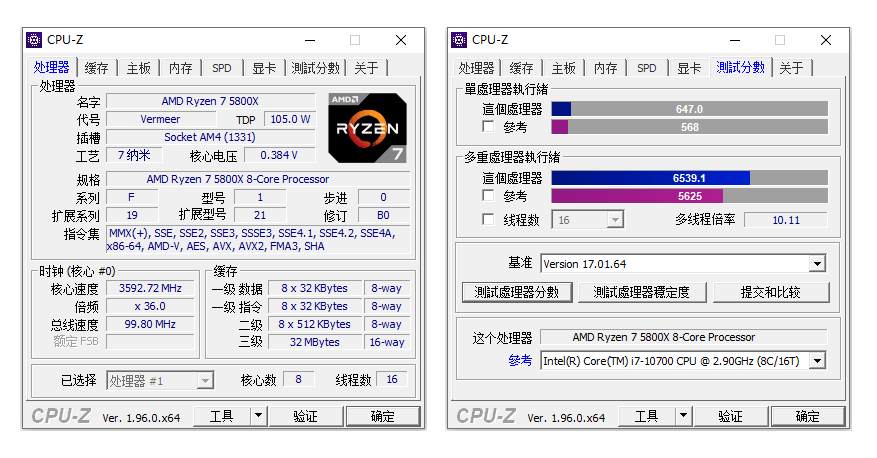Screen dimensions: 877x458
Task: Enable single-thread 參考 reference checkbox
Action: 488,127
